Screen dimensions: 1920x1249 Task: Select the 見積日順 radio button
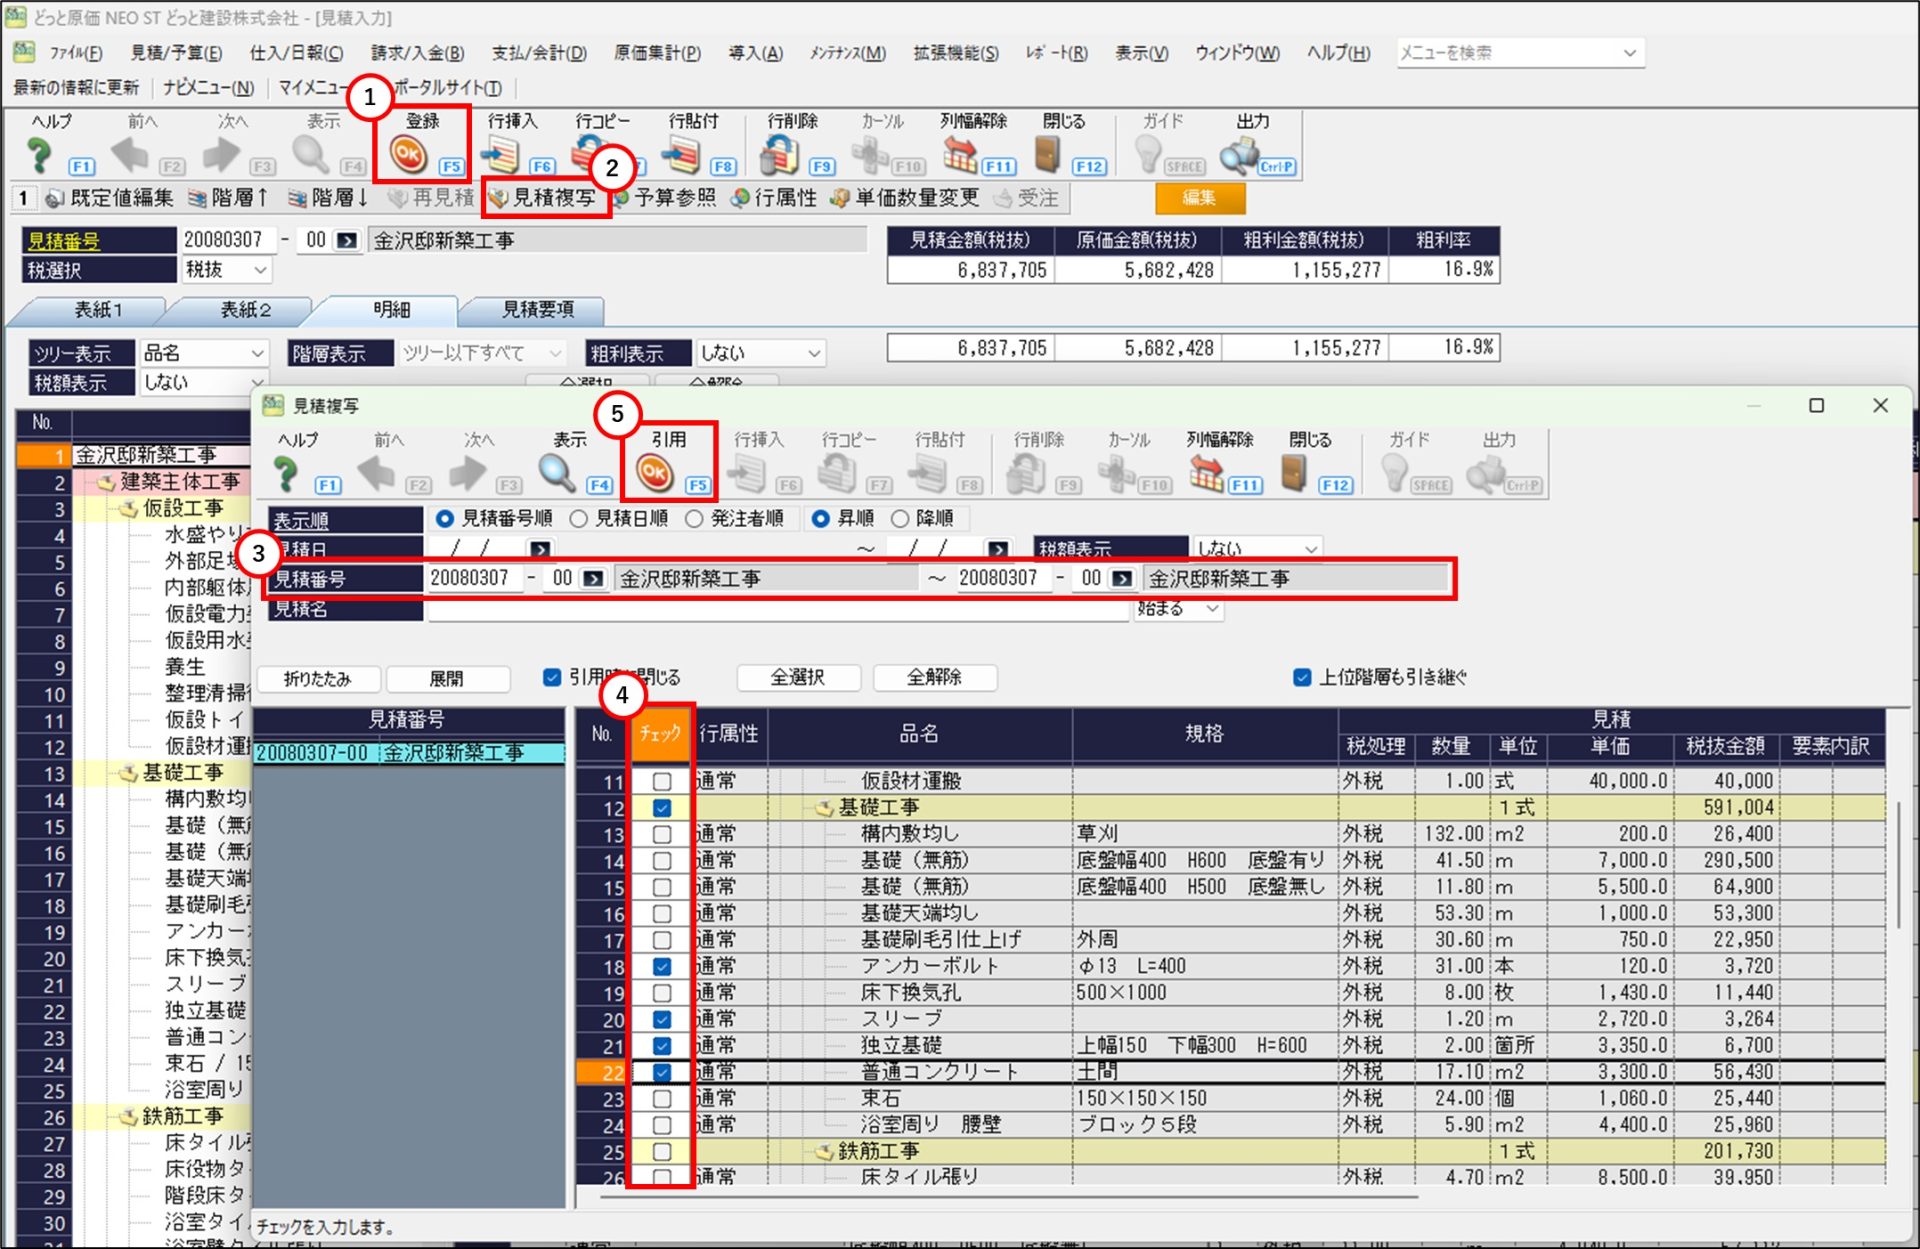pyautogui.click(x=579, y=518)
